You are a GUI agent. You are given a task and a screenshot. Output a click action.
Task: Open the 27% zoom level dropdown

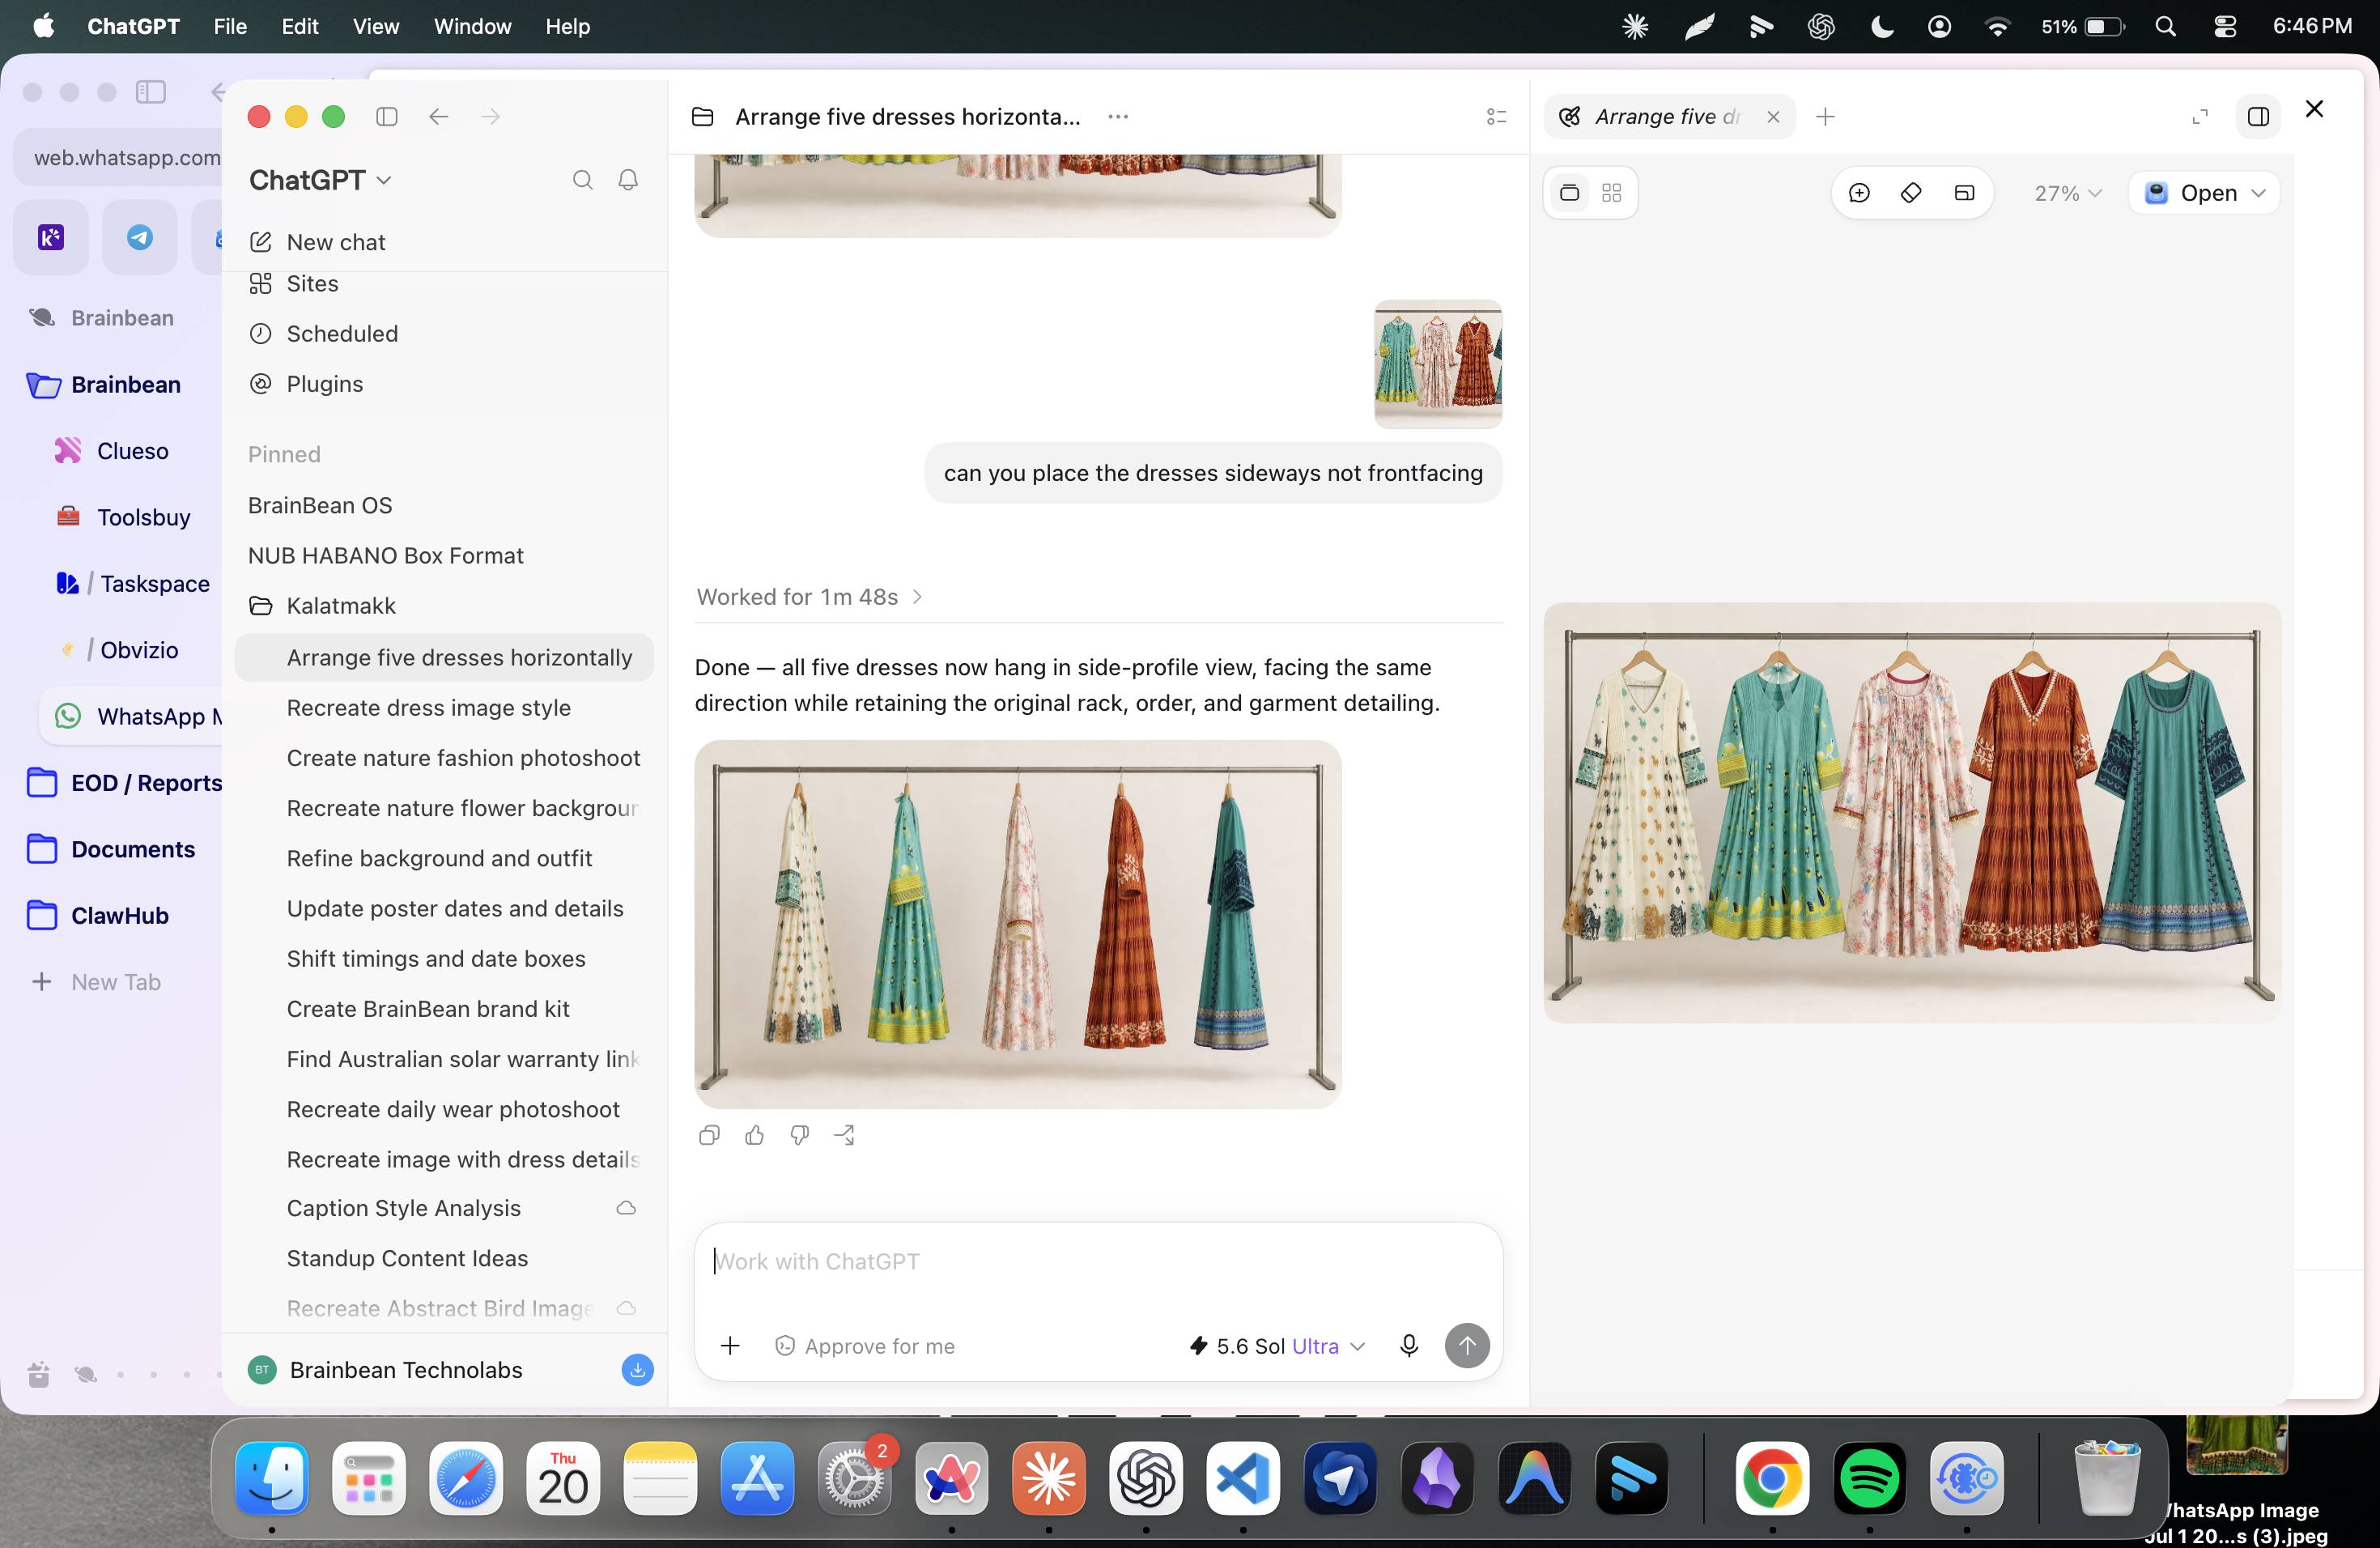click(x=2068, y=193)
